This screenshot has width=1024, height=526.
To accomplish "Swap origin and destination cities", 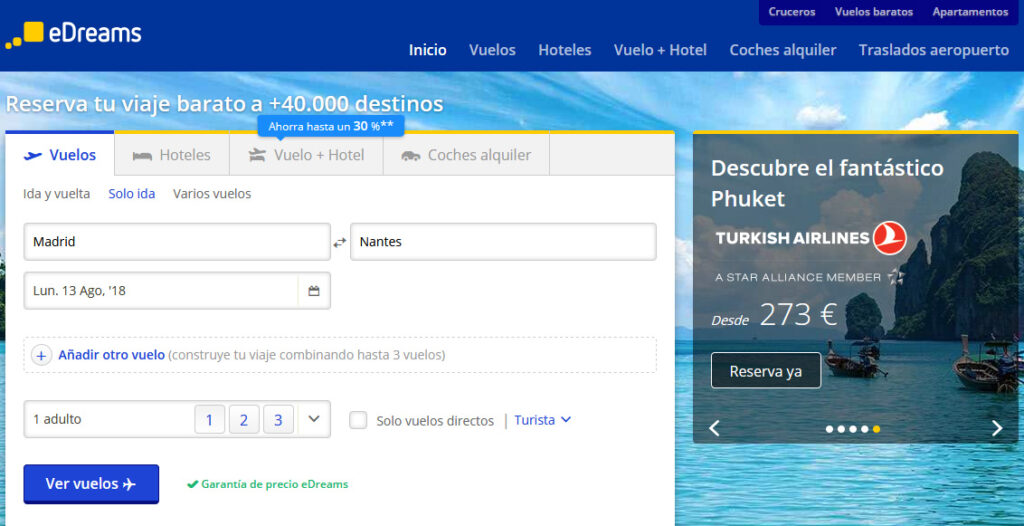I will tap(340, 242).
